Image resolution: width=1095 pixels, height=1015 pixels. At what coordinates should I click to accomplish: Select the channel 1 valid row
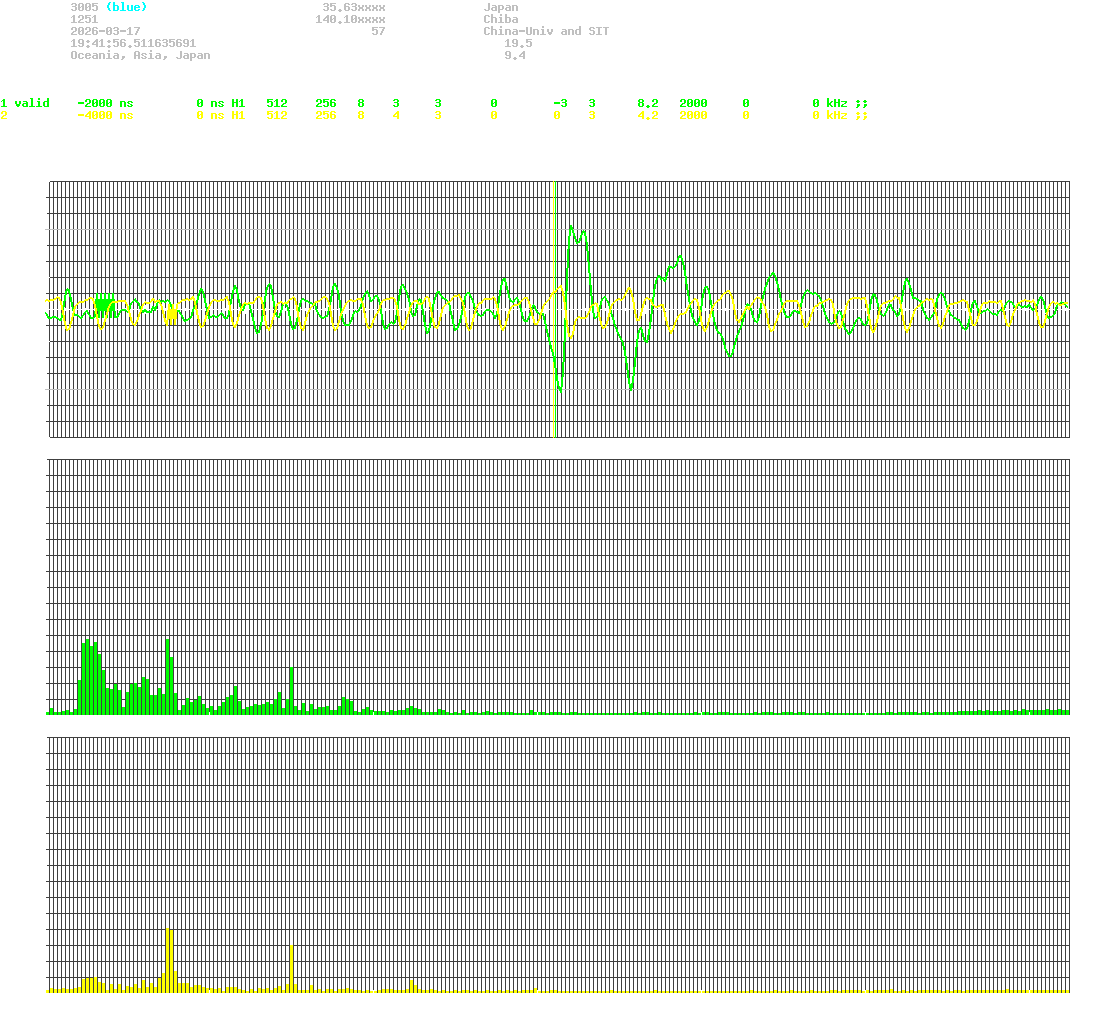(26, 102)
